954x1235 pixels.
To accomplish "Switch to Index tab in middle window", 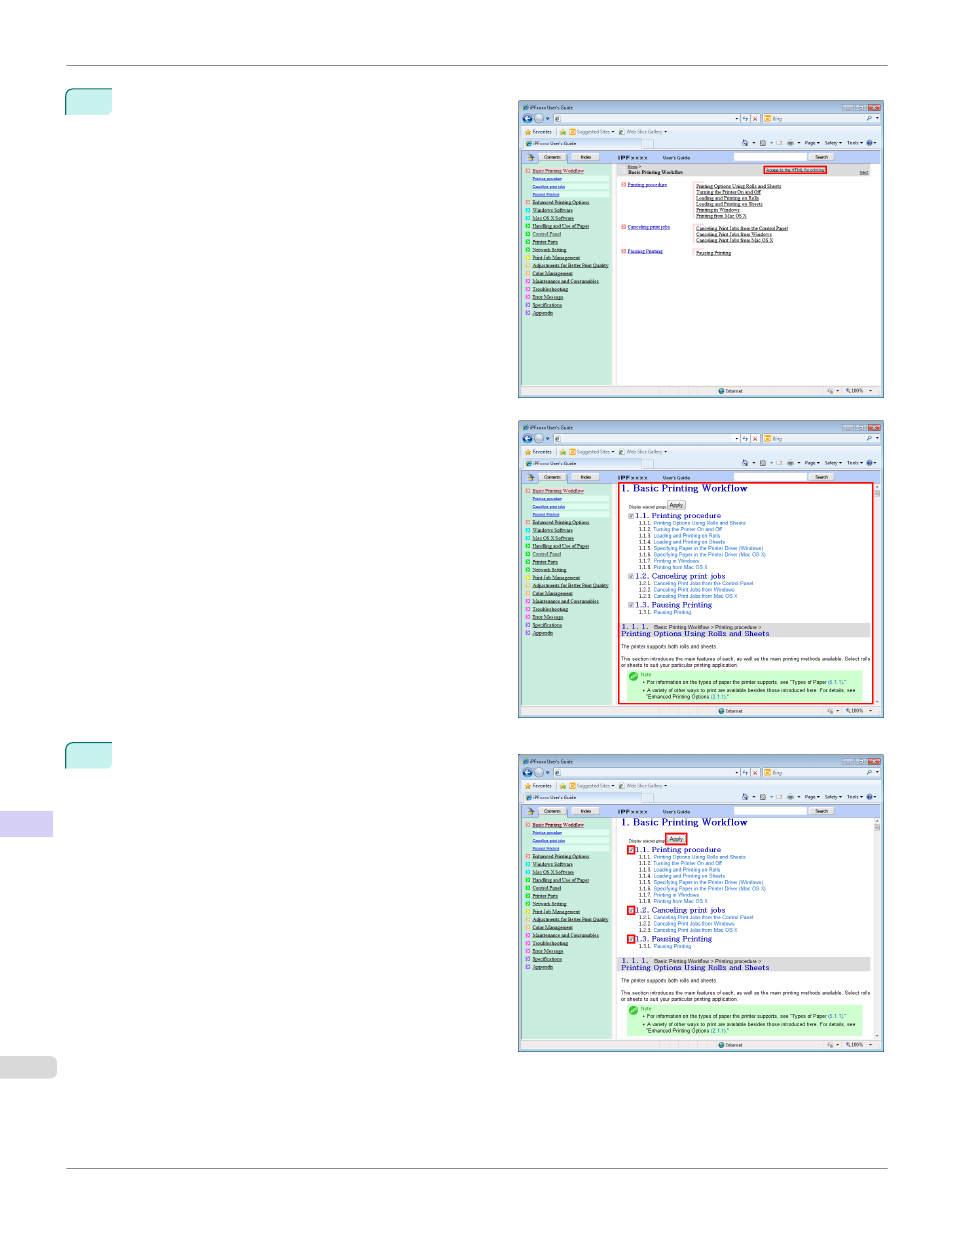I will click(x=586, y=477).
